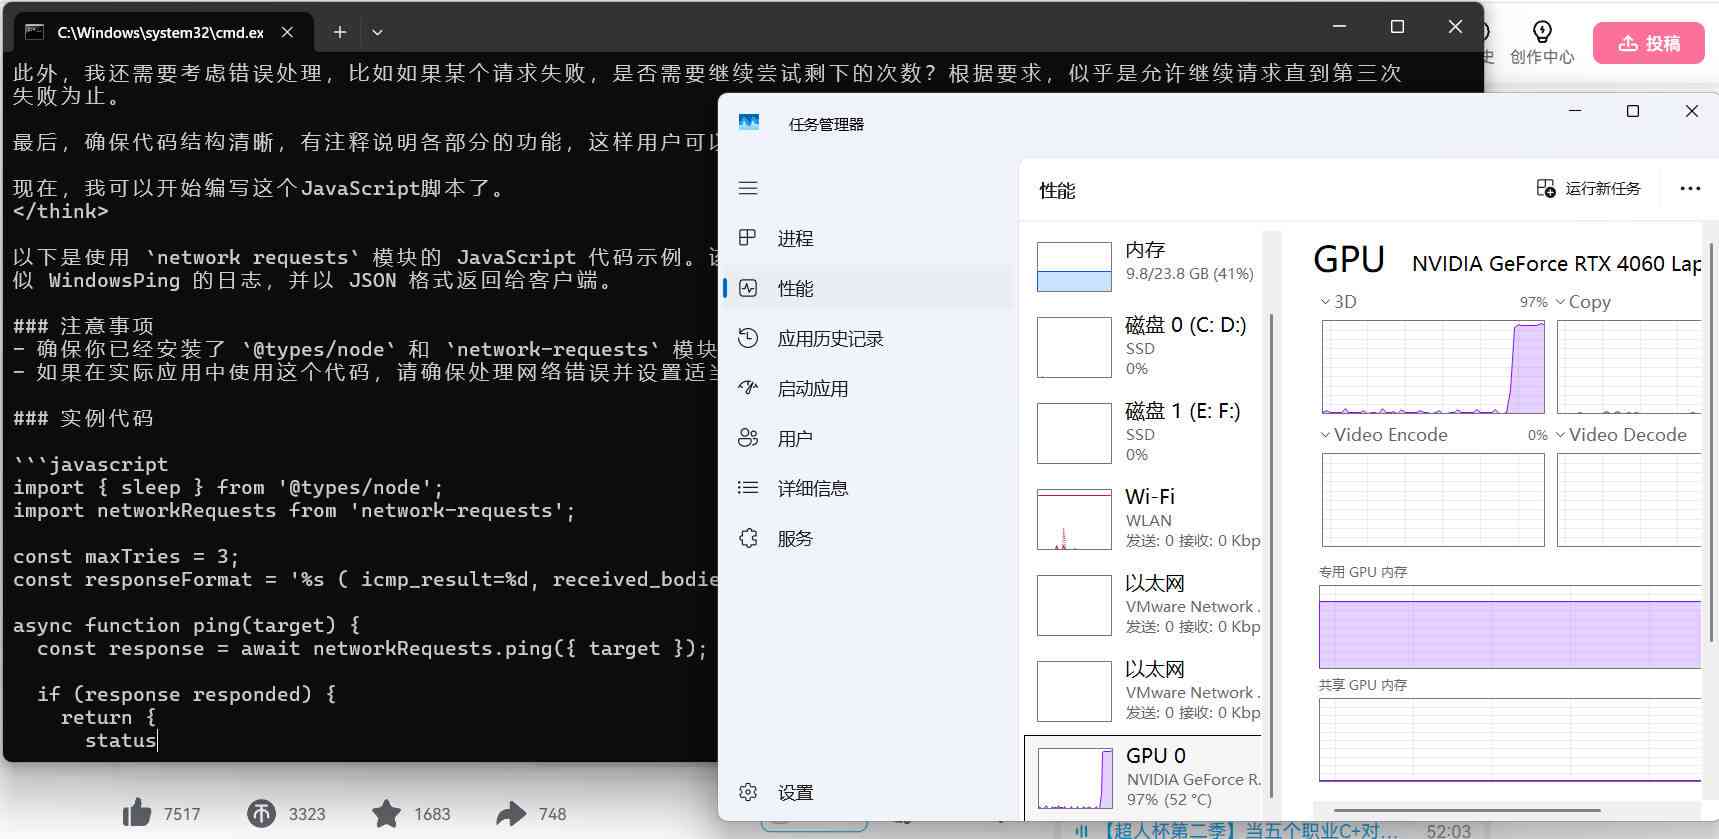The image size is (1719, 839).
Task: Open the 用户 users page
Action: (x=794, y=438)
